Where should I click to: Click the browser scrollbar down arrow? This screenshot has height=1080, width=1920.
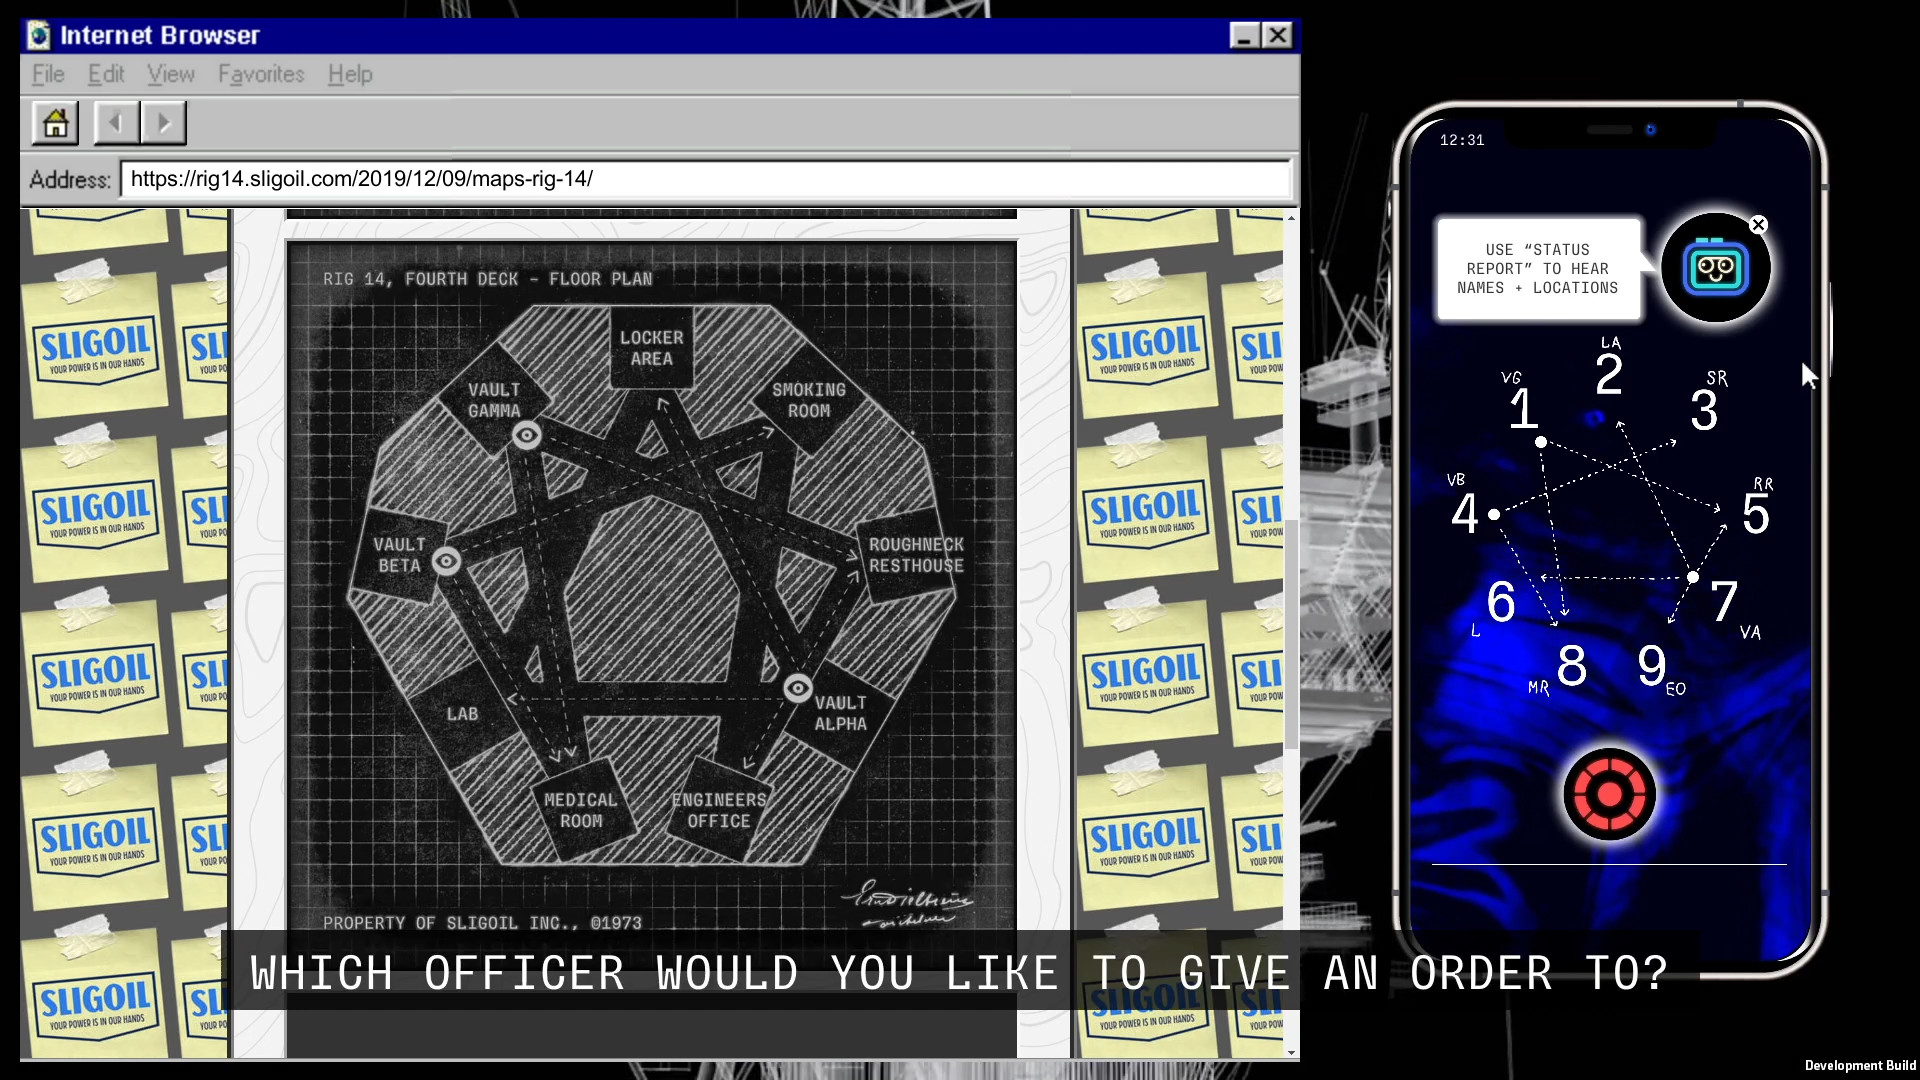[1291, 1052]
